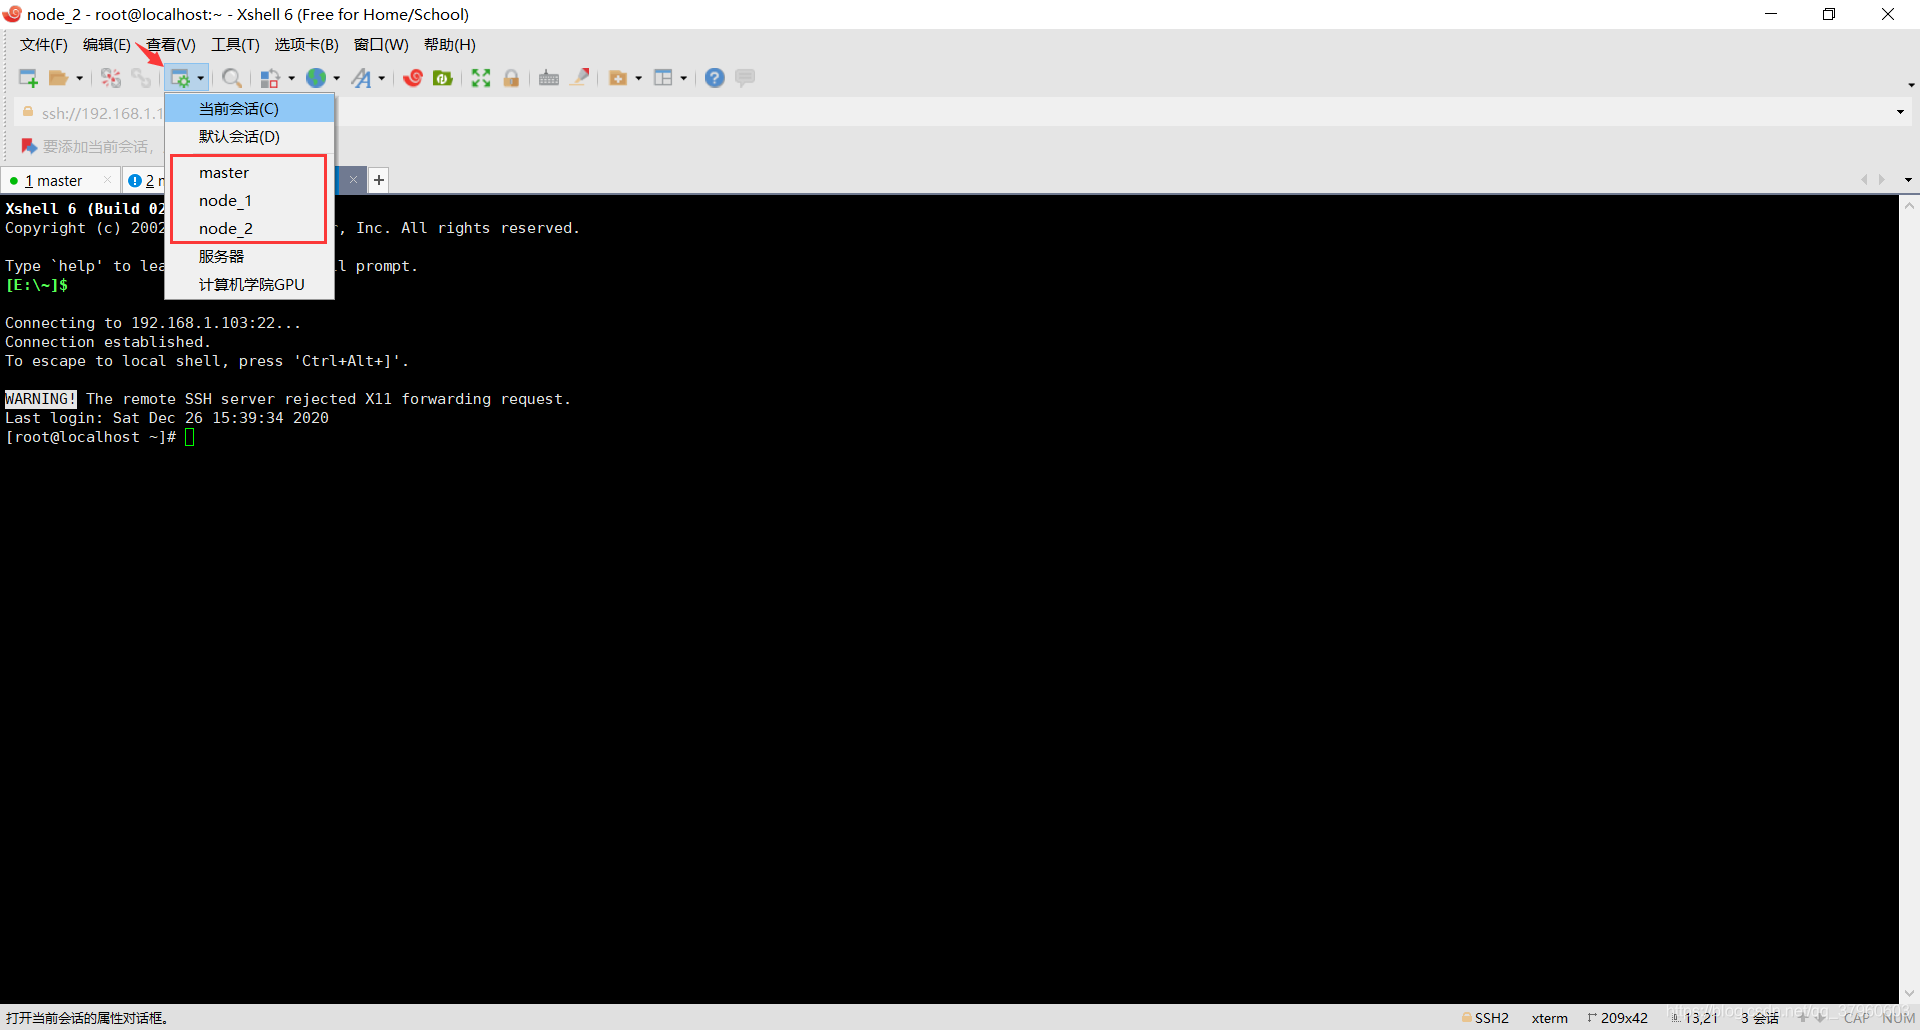The image size is (1920, 1030).
Task: Expand the transfer folder dropdown arrow
Action: (x=638, y=78)
